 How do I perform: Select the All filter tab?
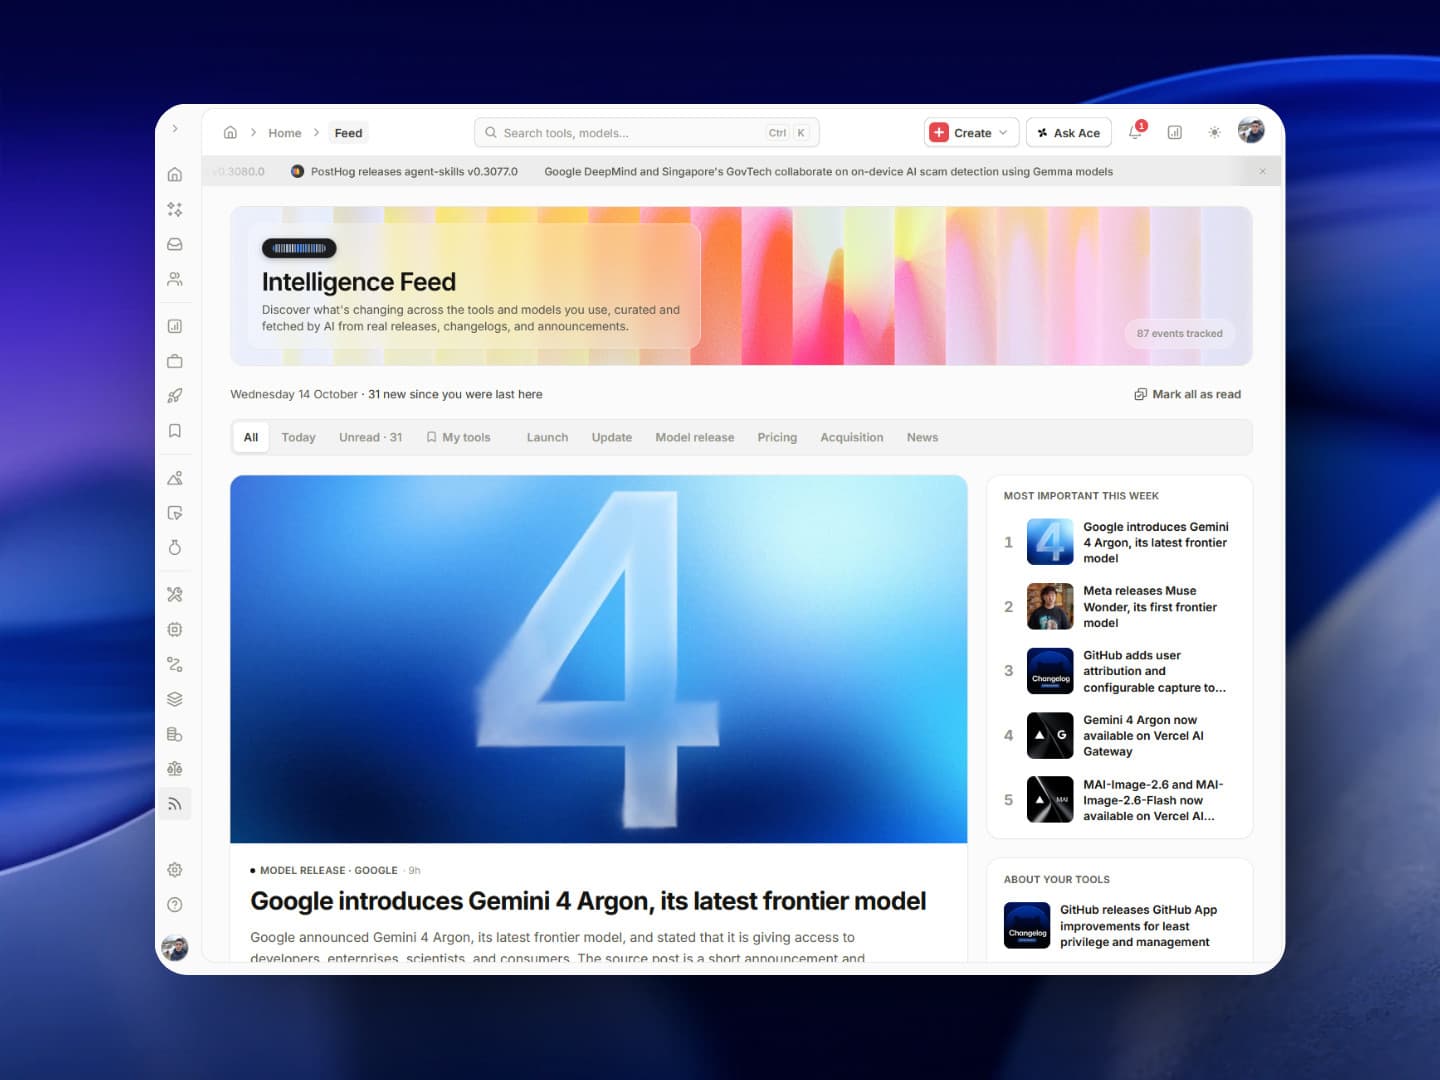[x=251, y=437]
